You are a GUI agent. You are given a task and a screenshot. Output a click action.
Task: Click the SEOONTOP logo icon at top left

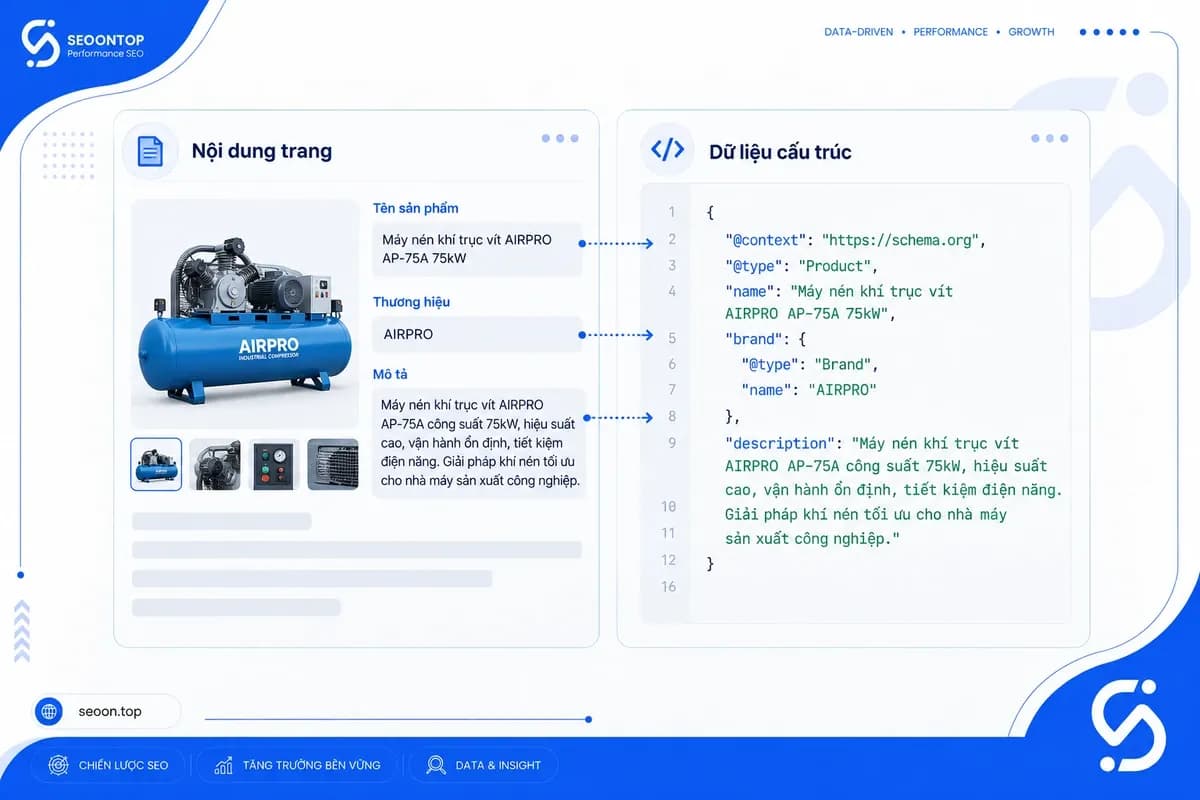(x=41, y=45)
